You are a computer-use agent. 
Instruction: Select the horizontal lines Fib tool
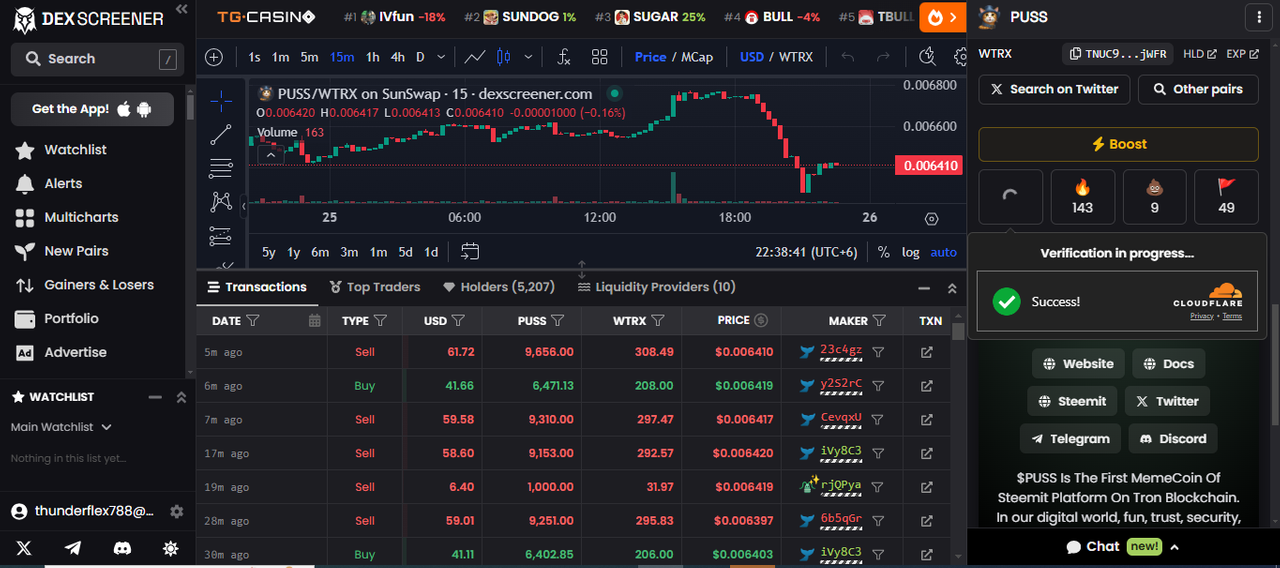tap(221, 168)
